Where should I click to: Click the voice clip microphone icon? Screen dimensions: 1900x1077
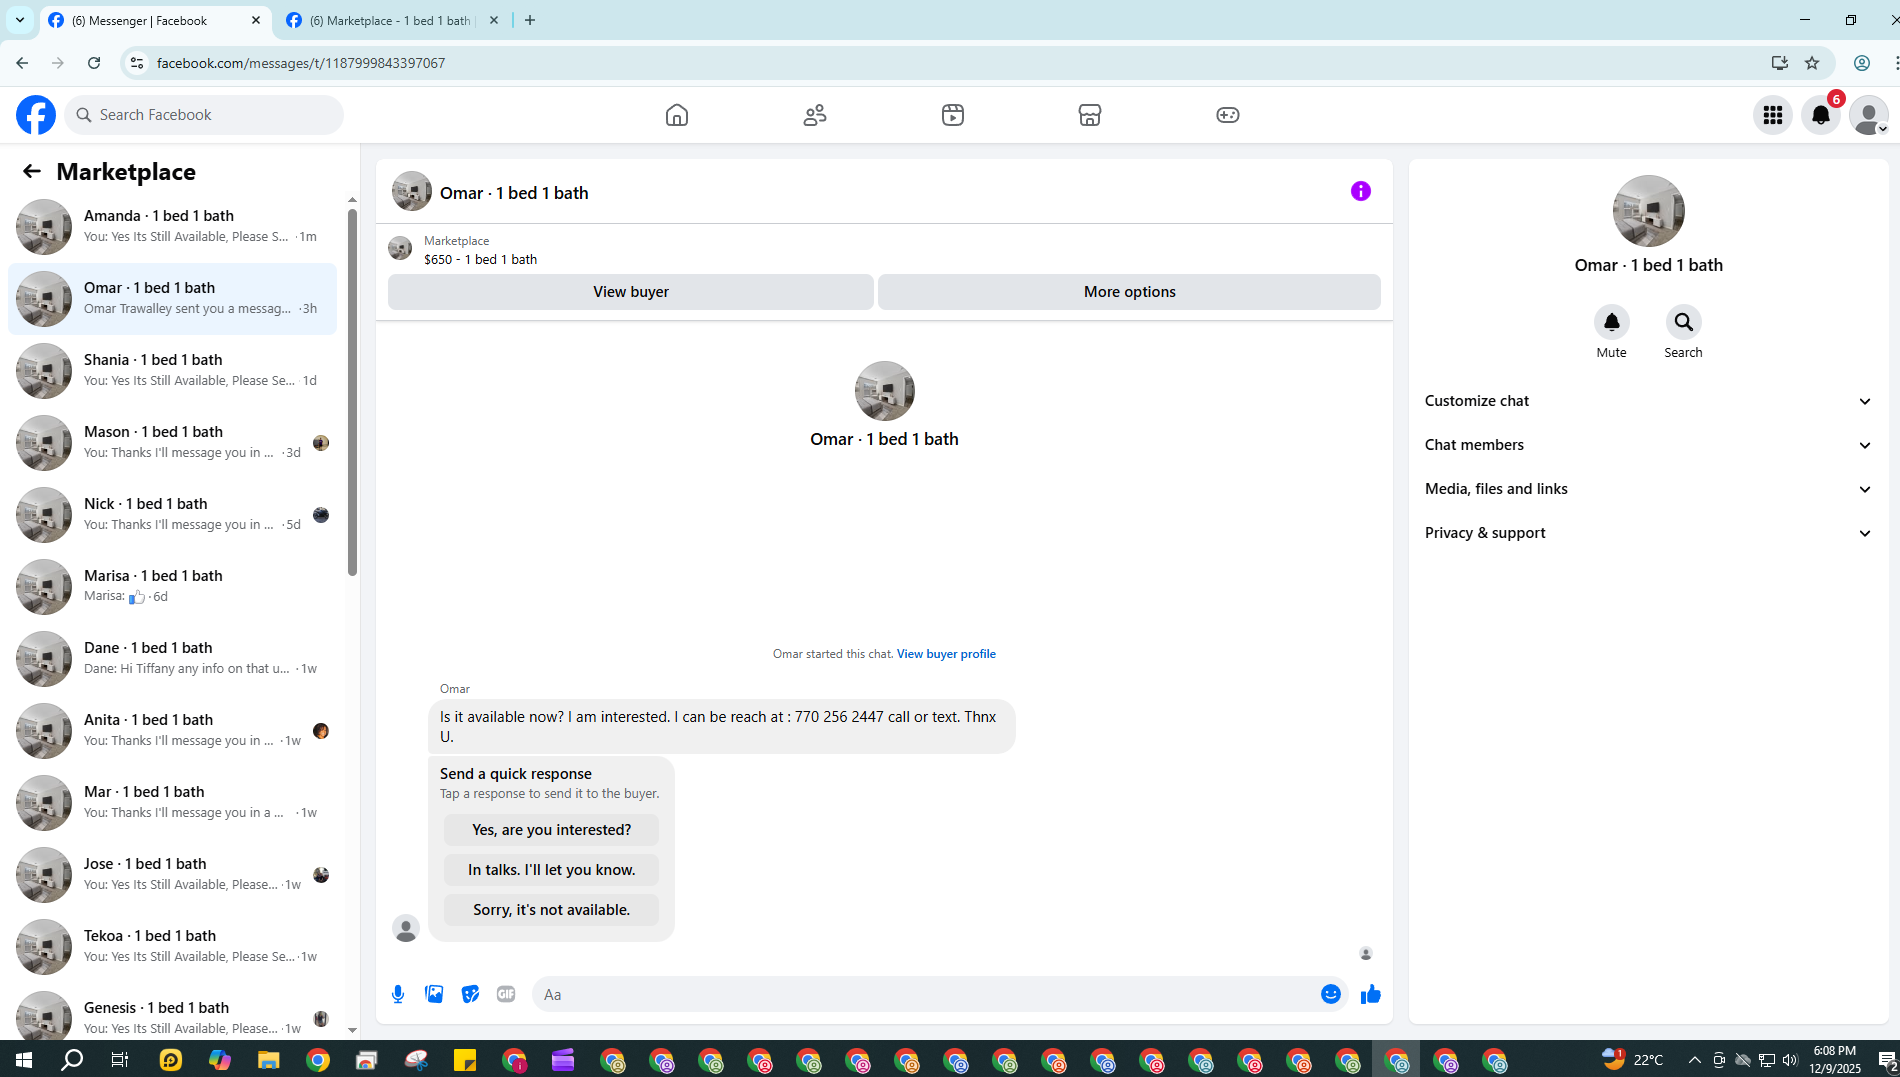(x=398, y=994)
